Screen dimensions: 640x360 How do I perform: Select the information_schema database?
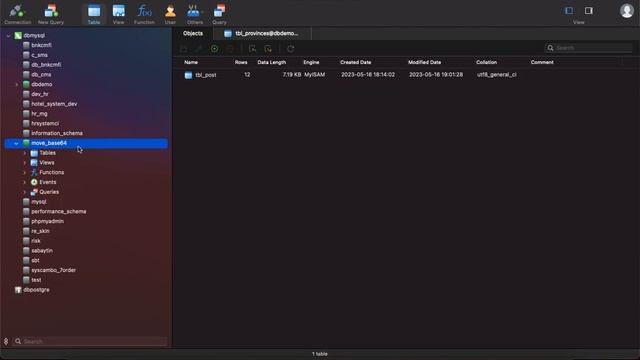57,133
